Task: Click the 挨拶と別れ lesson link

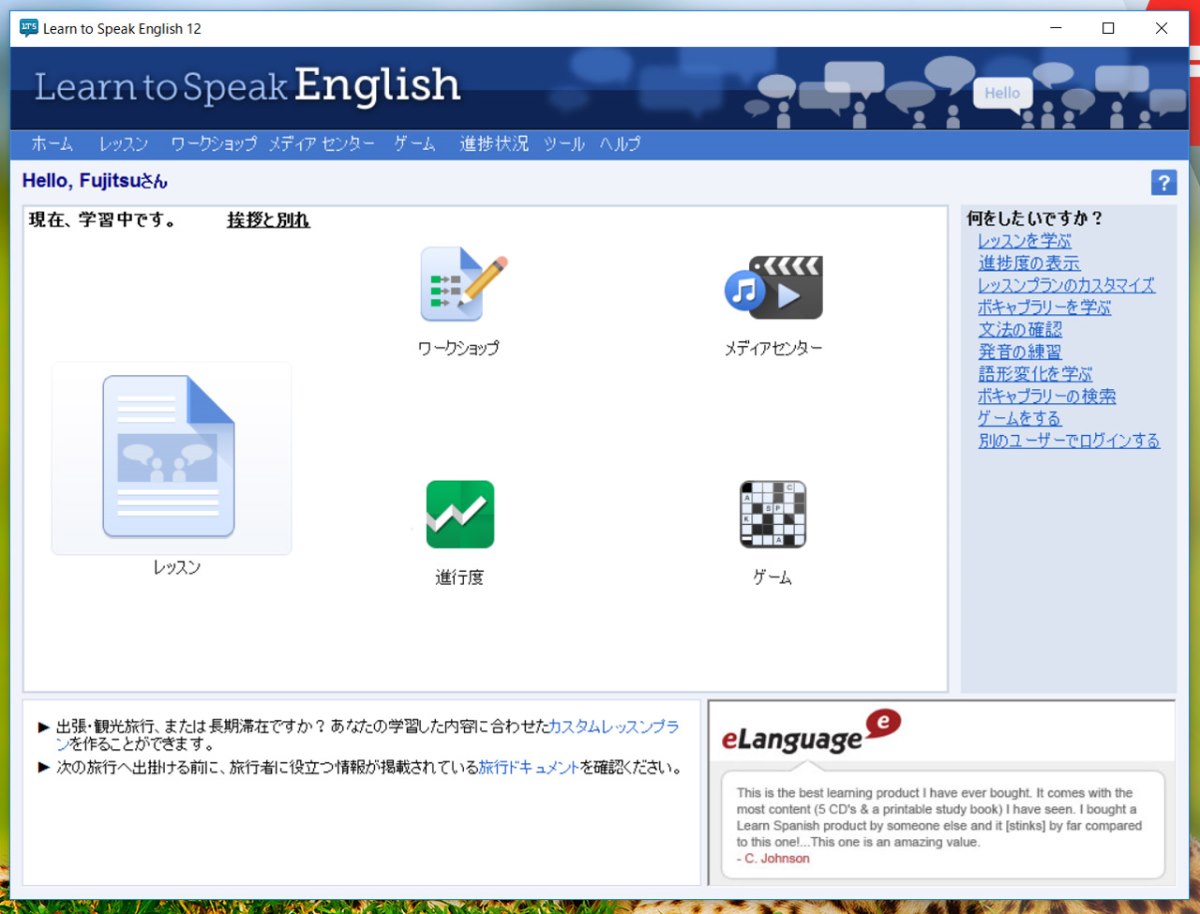Action: tap(266, 219)
